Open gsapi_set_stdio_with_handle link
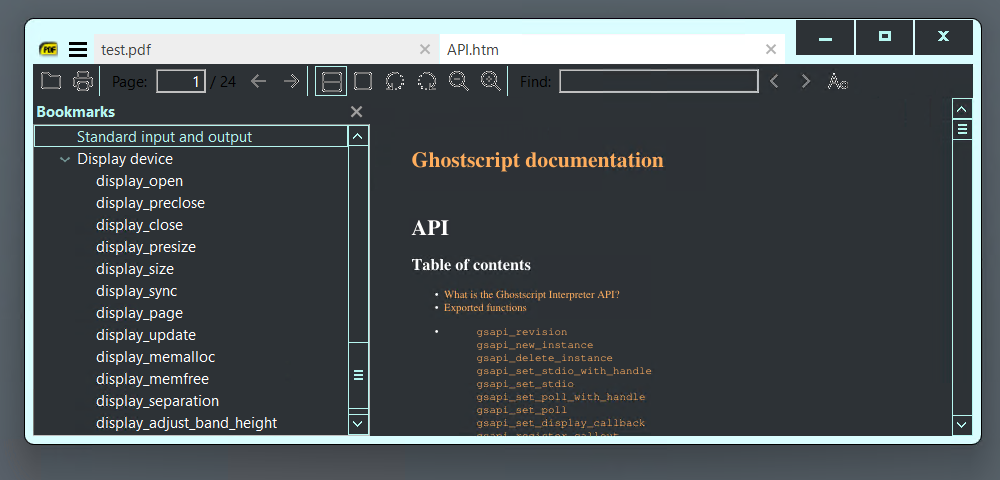The width and height of the screenshot is (1000, 480). coord(564,371)
